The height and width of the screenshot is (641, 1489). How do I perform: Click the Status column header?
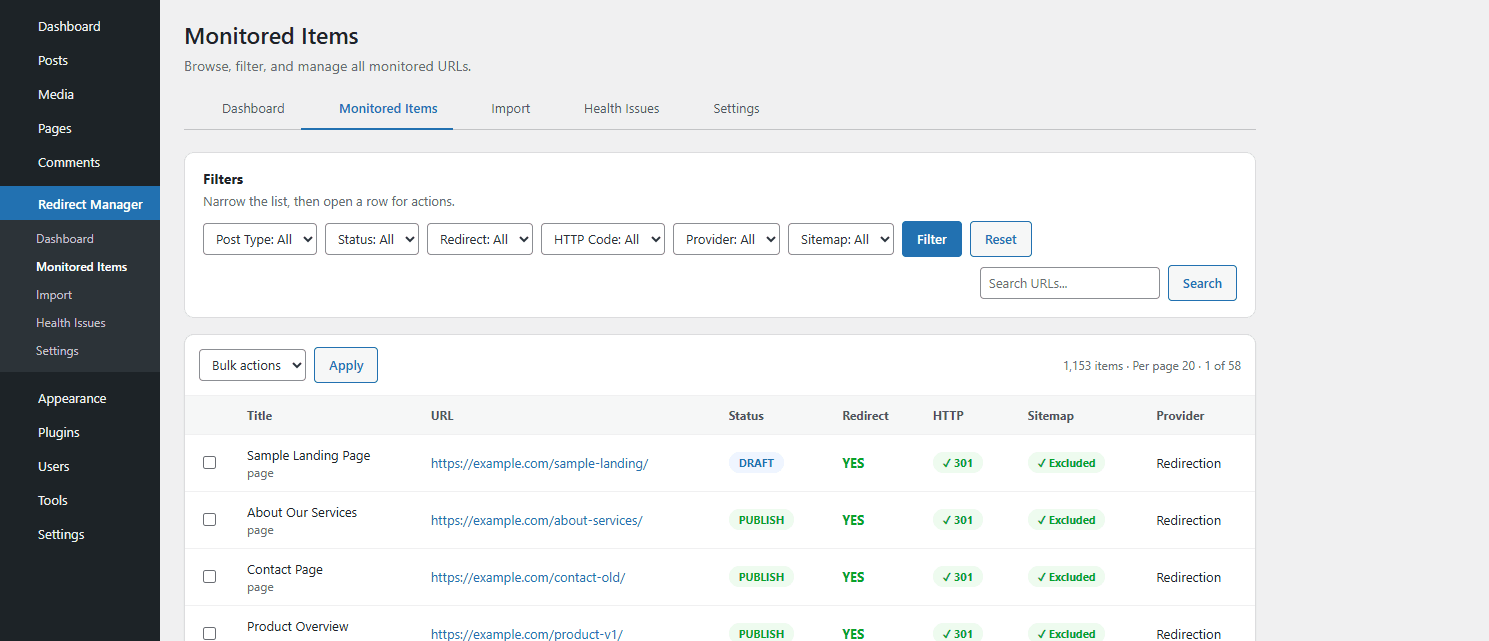[x=746, y=415]
